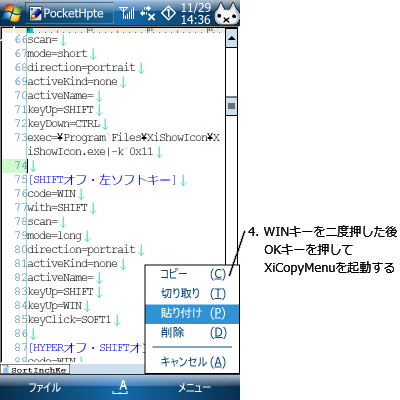Click line 83 text keyUp=SHIFT

60,292
